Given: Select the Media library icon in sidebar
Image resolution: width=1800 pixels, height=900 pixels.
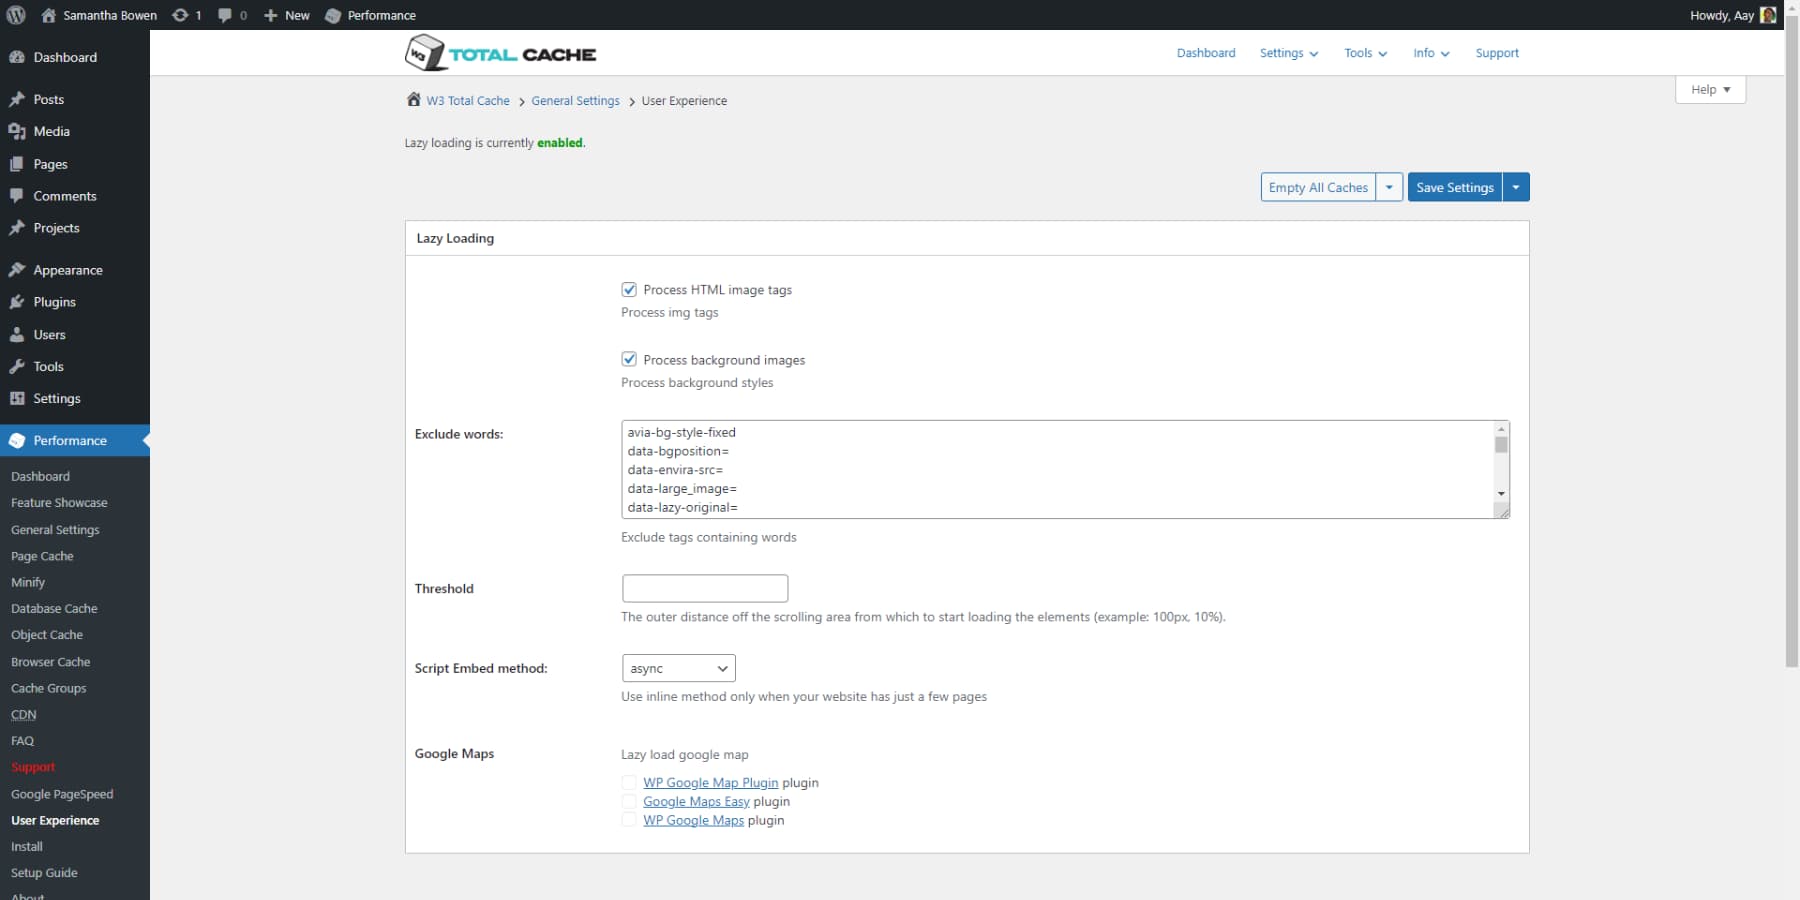Looking at the screenshot, I should coord(18,131).
